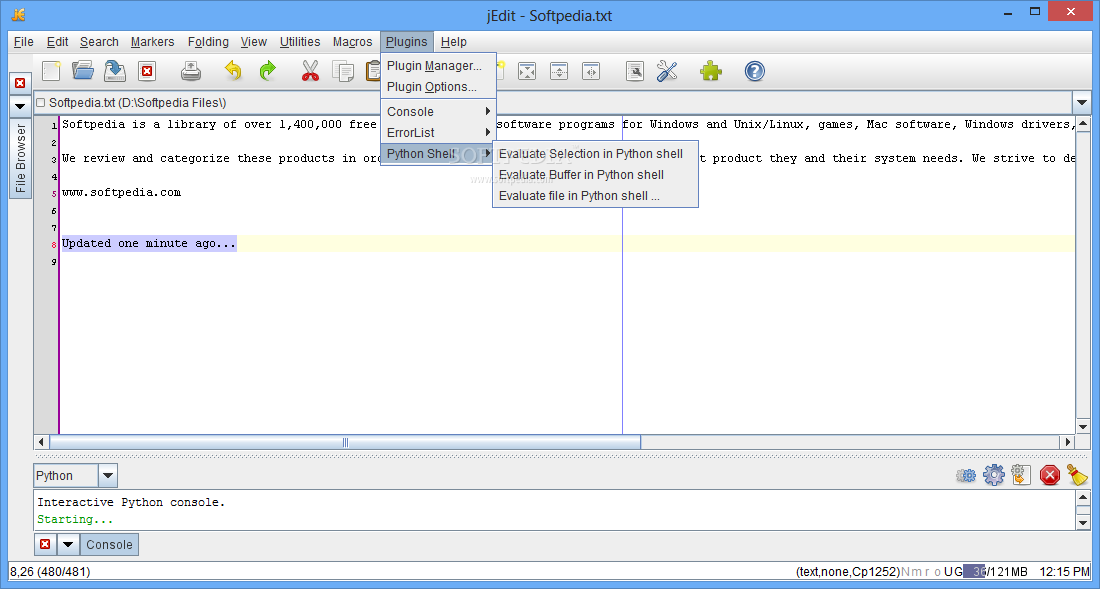The height and width of the screenshot is (589, 1100).
Task: Click the large gear icon in the console
Action: pyautogui.click(x=994, y=475)
